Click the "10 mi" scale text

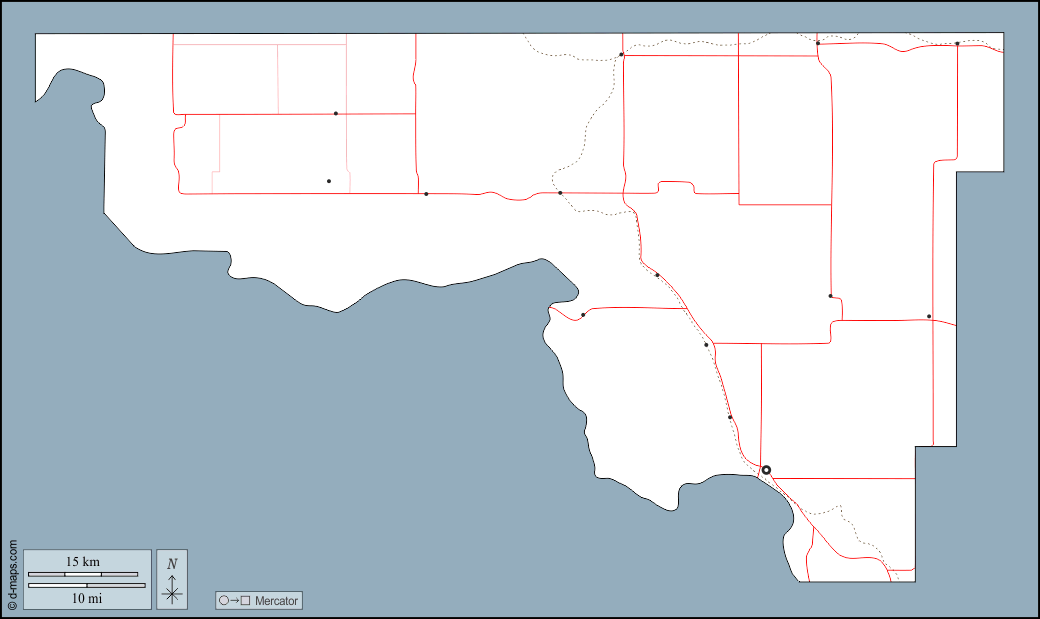point(87,598)
